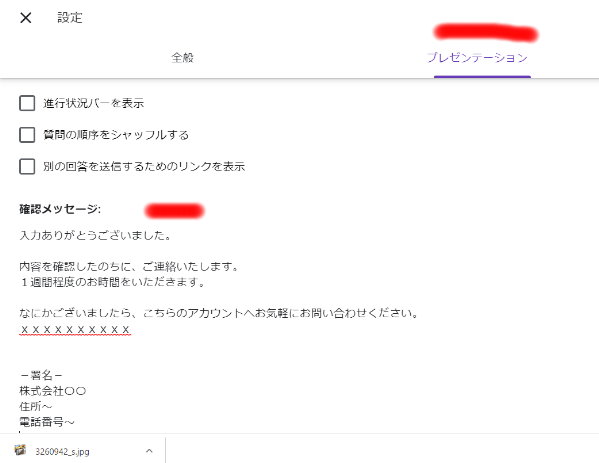The image size is (599, 463).
Task: Check the 別の回答を送信するためのリンクを表示 box
Action: pos(27,167)
